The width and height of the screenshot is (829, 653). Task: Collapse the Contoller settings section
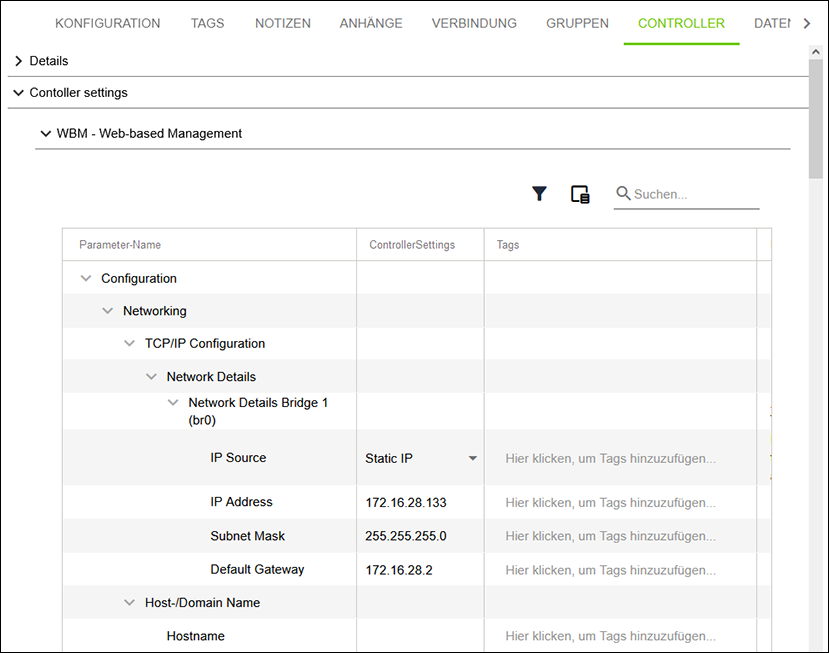point(18,93)
